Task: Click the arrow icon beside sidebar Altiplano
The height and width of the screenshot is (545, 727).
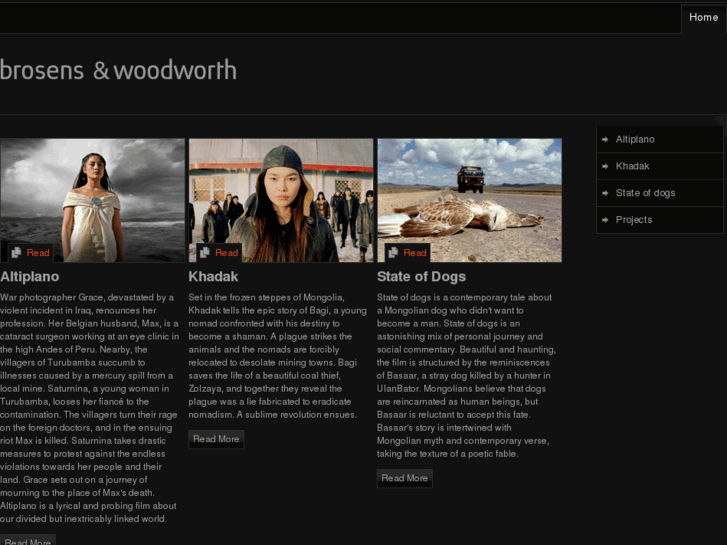Action: point(605,139)
